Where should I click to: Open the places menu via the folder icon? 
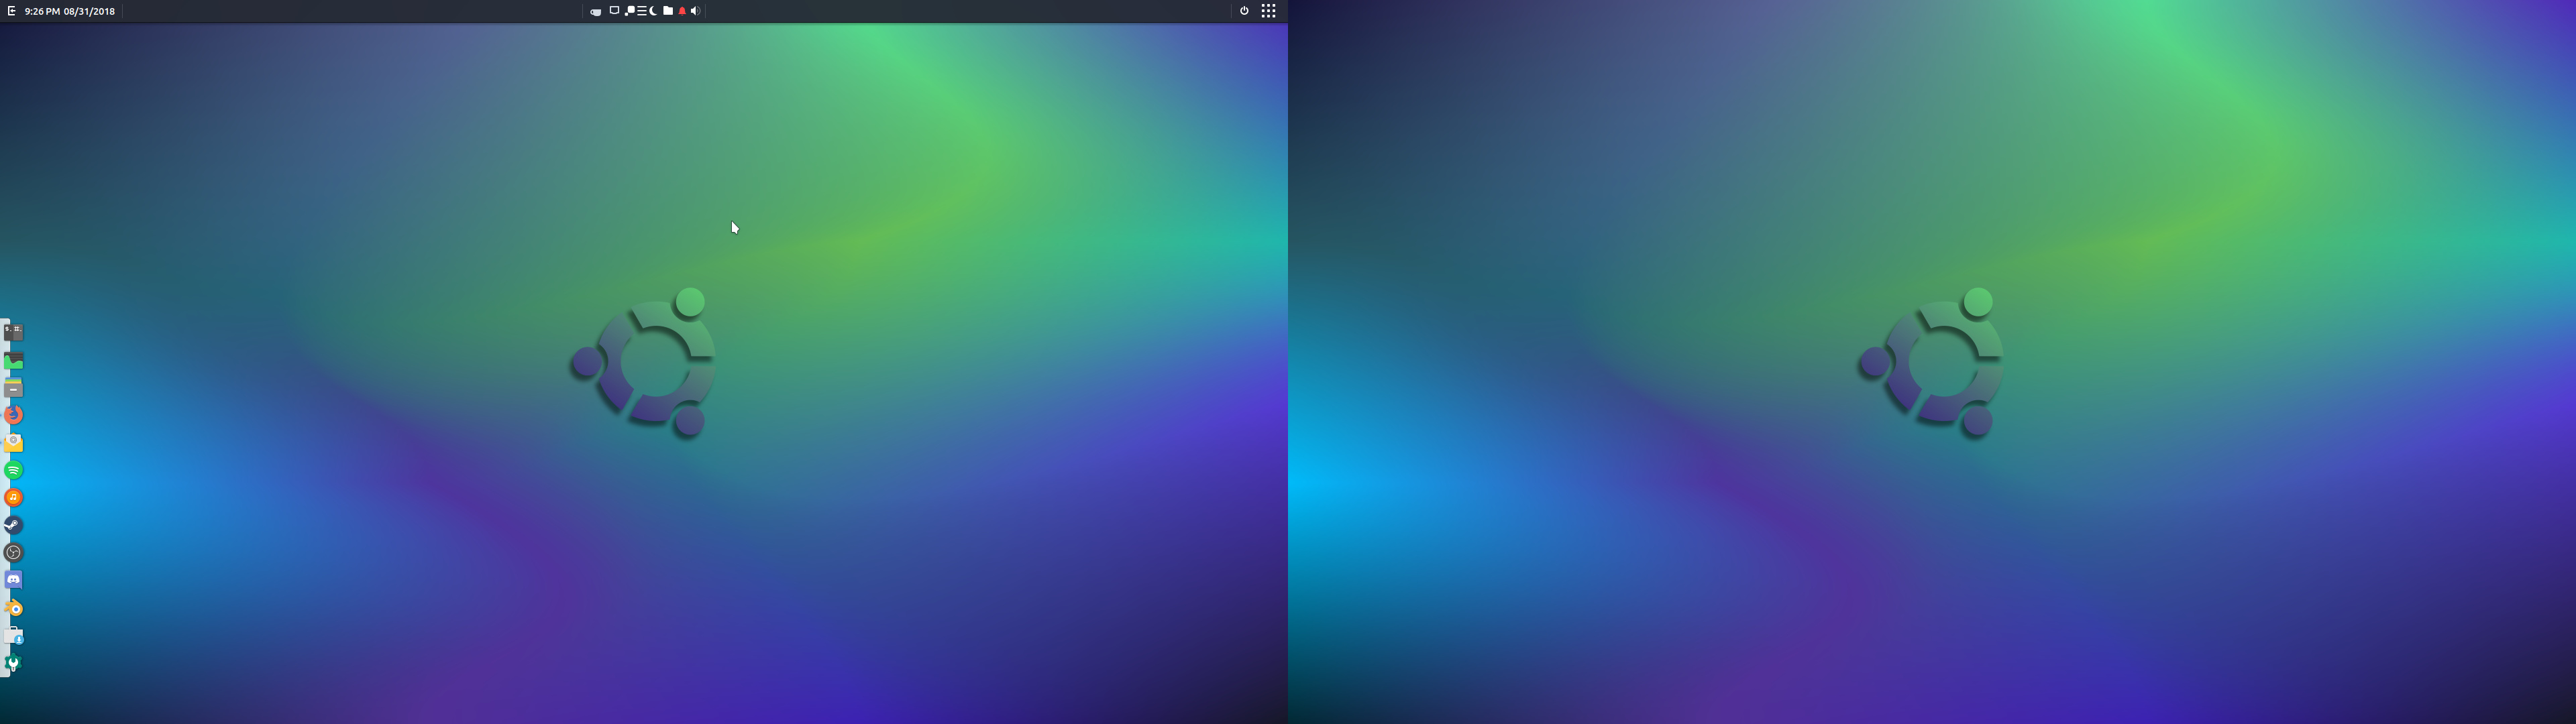point(669,11)
